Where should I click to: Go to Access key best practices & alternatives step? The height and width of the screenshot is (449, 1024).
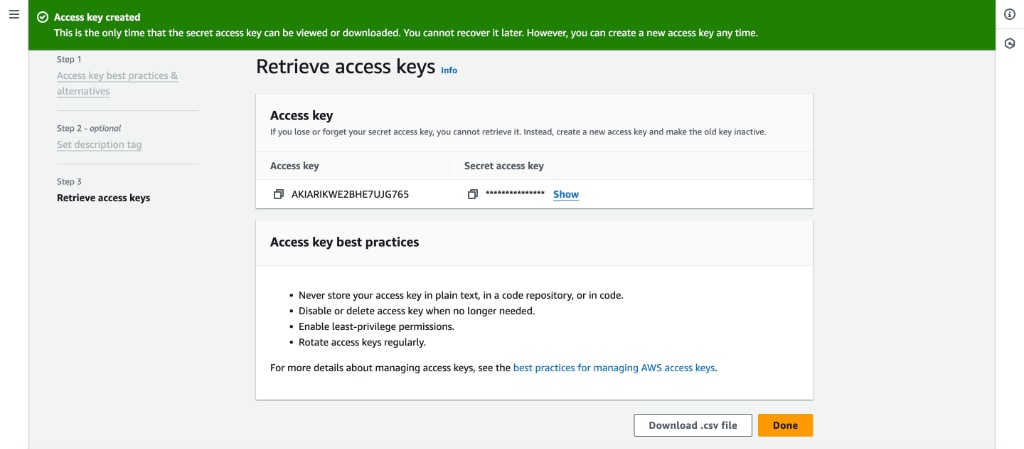tap(118, 84)
